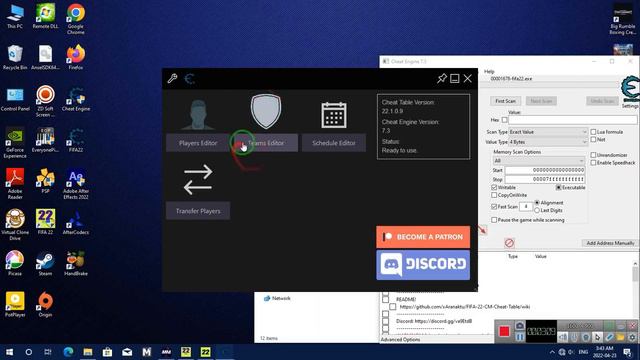Open the Players Editor
Viewport: 640px width, 360px height.
(x=198, y=143)
